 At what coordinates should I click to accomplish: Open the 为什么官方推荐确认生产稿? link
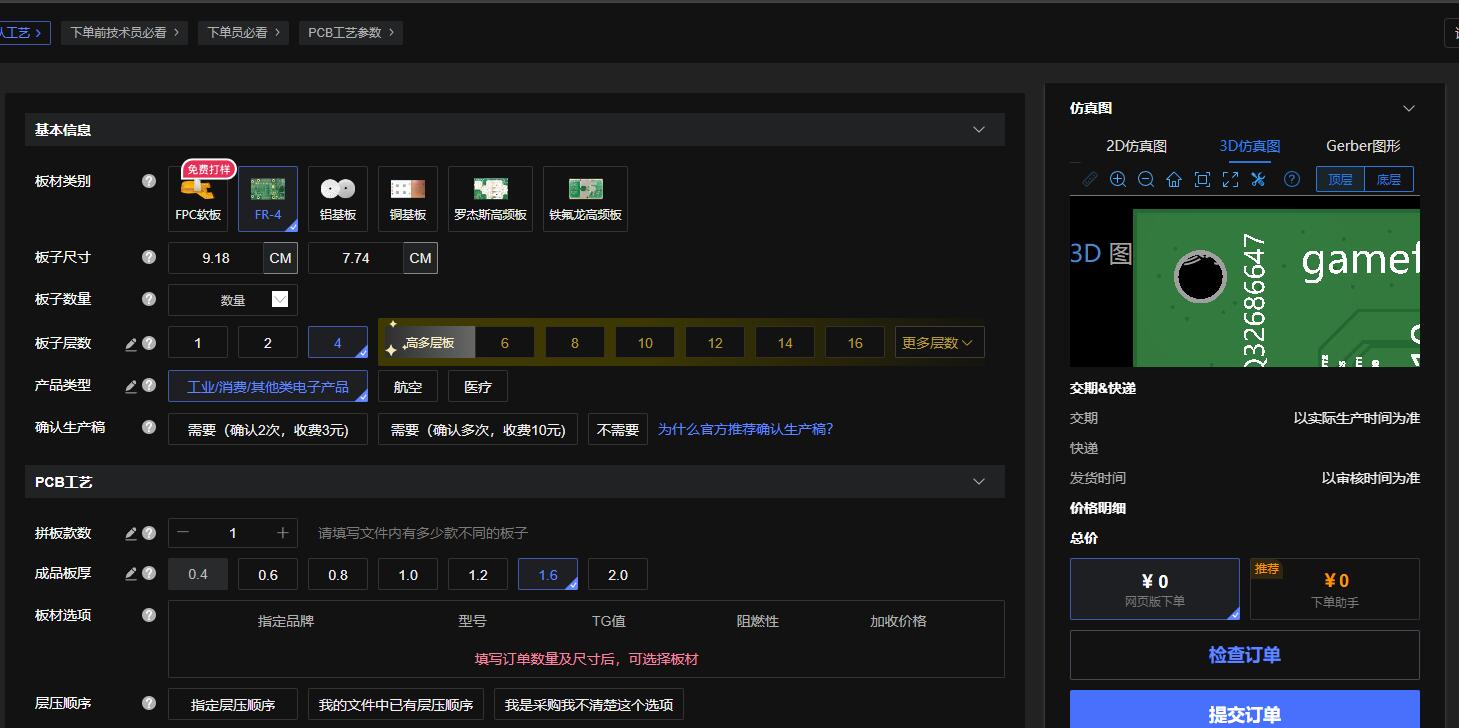point(745,429)
